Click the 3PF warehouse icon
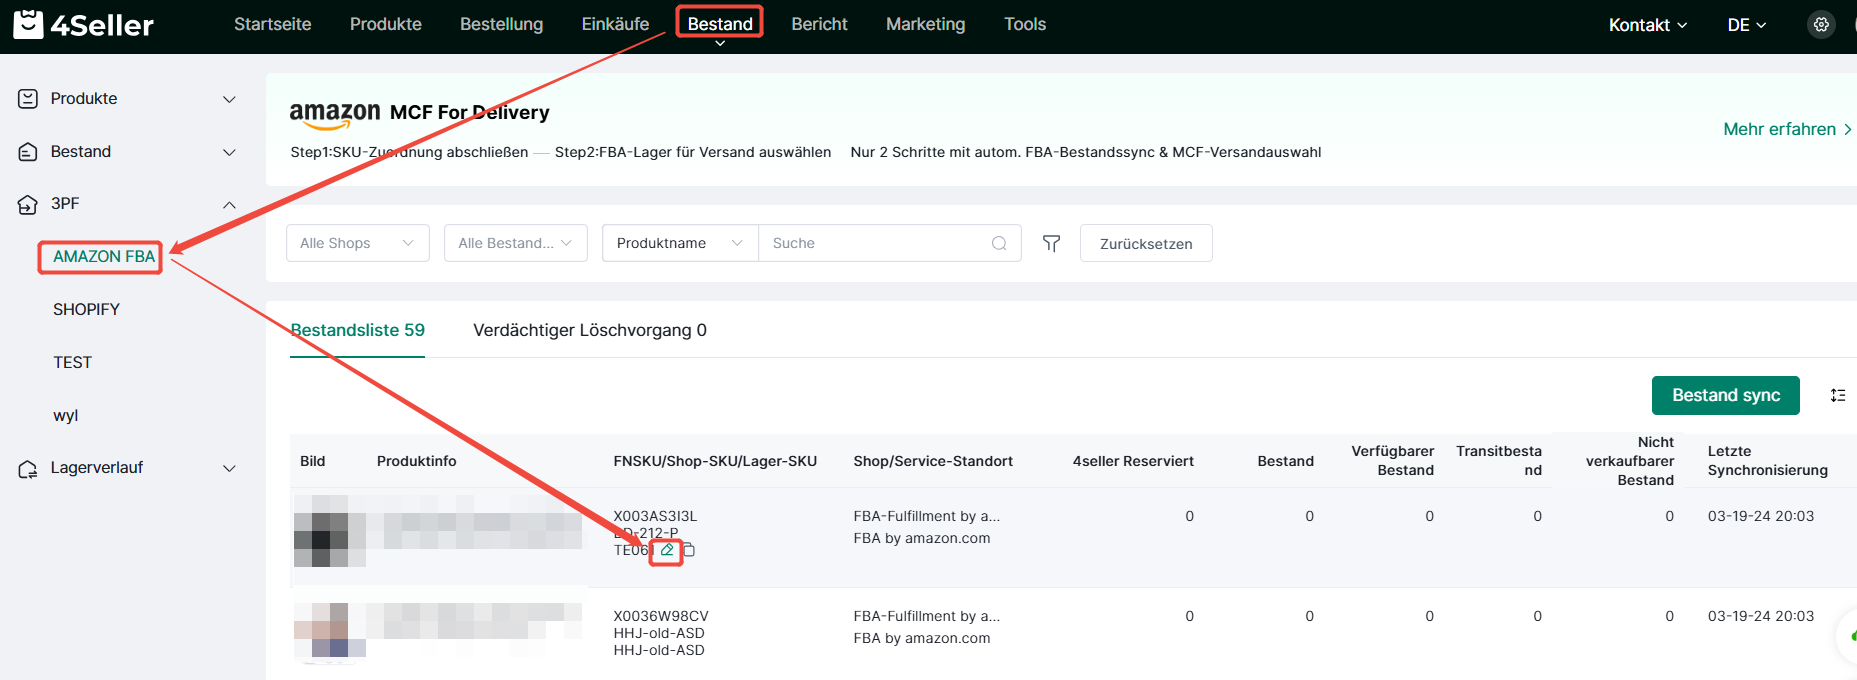1857x680 pixels. (28, 204)
